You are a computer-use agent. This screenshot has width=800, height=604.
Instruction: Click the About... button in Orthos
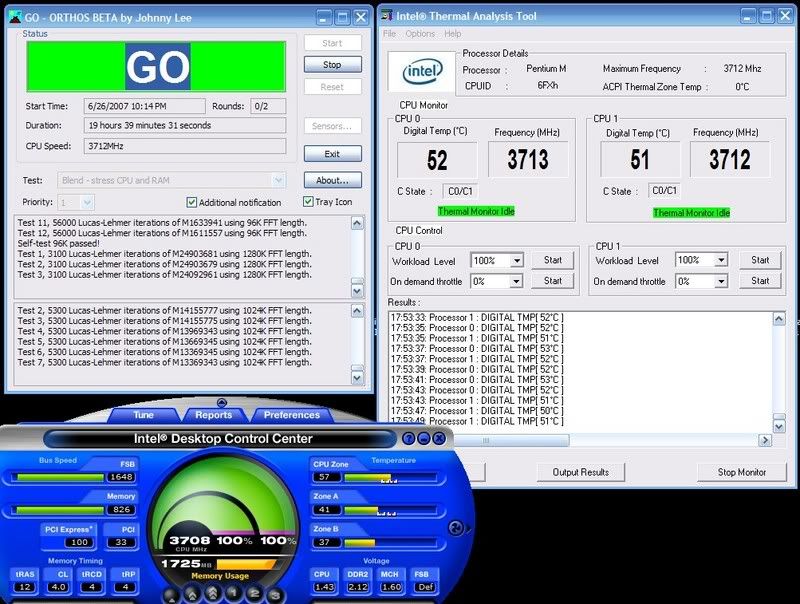(332, 180)
